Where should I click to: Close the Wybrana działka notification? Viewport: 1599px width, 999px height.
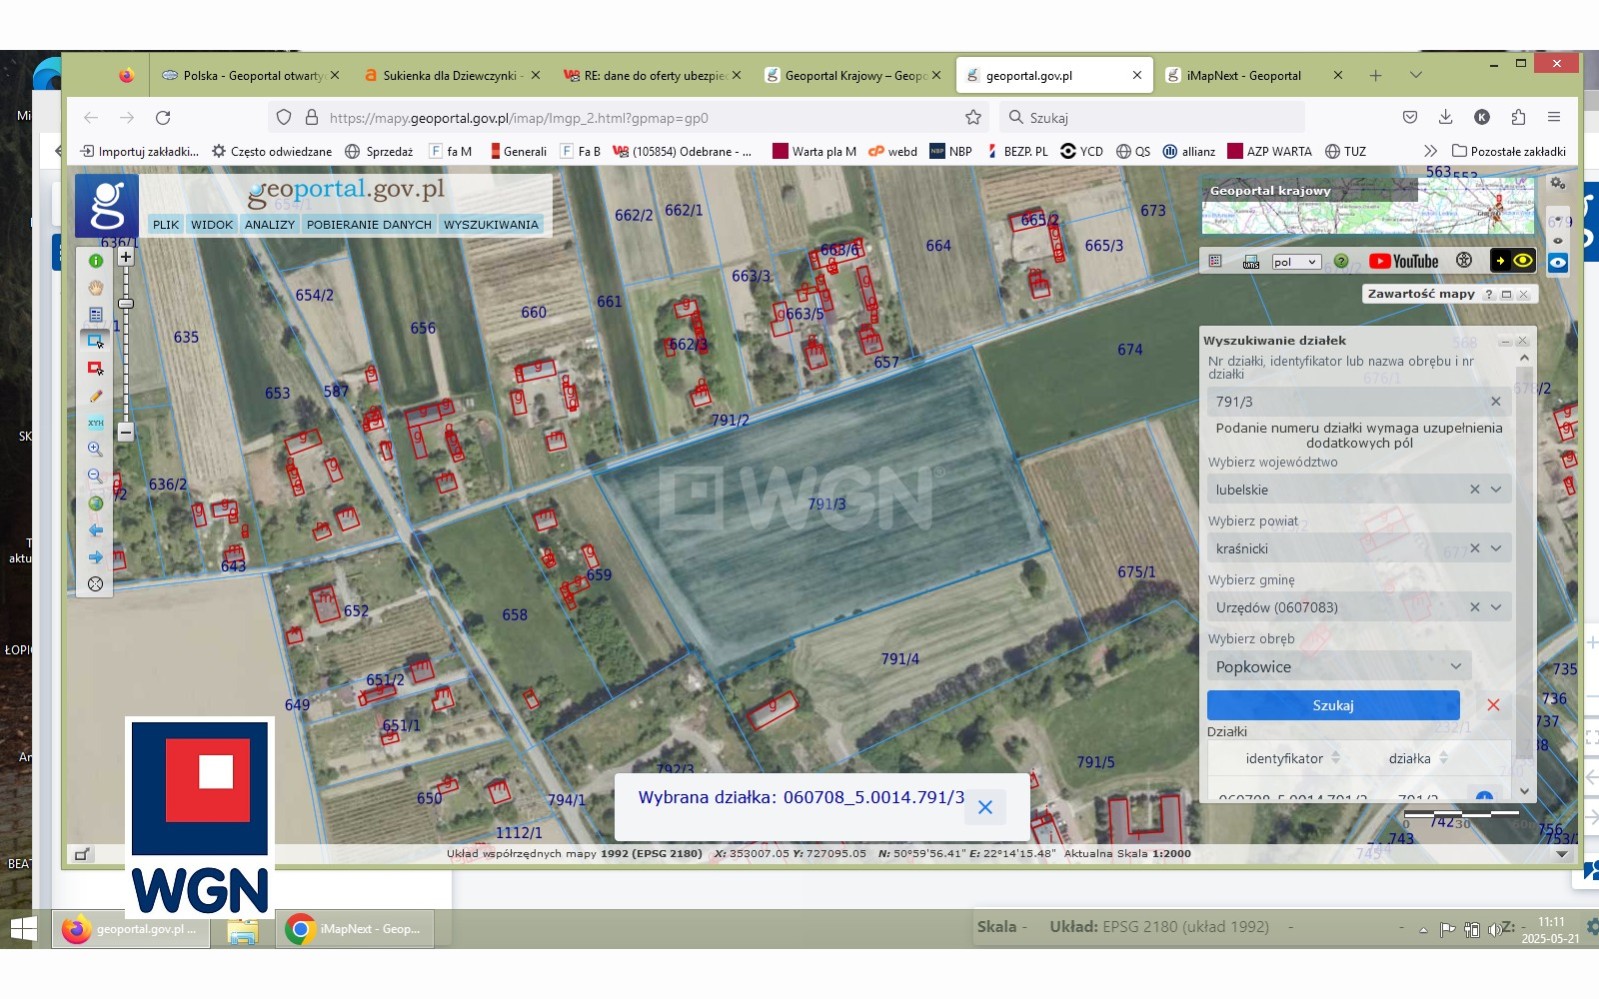click(985, 807)
